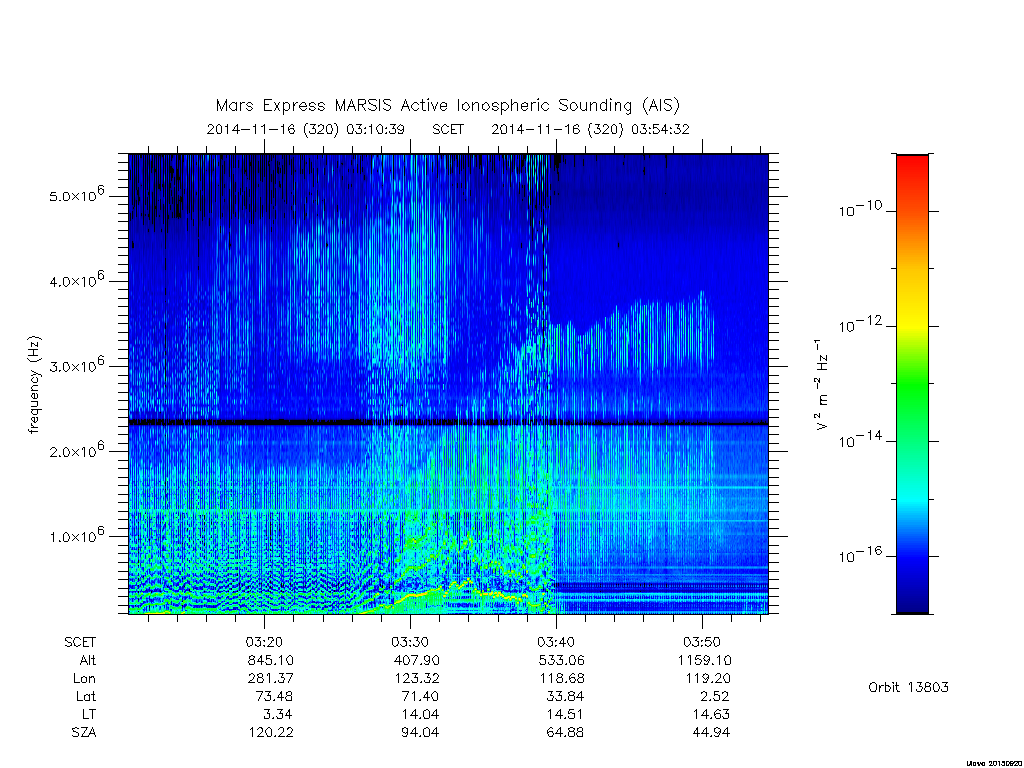
Task: Click the start timestamp 2014-11-16 03:10:39
Action: click(306, 129)
